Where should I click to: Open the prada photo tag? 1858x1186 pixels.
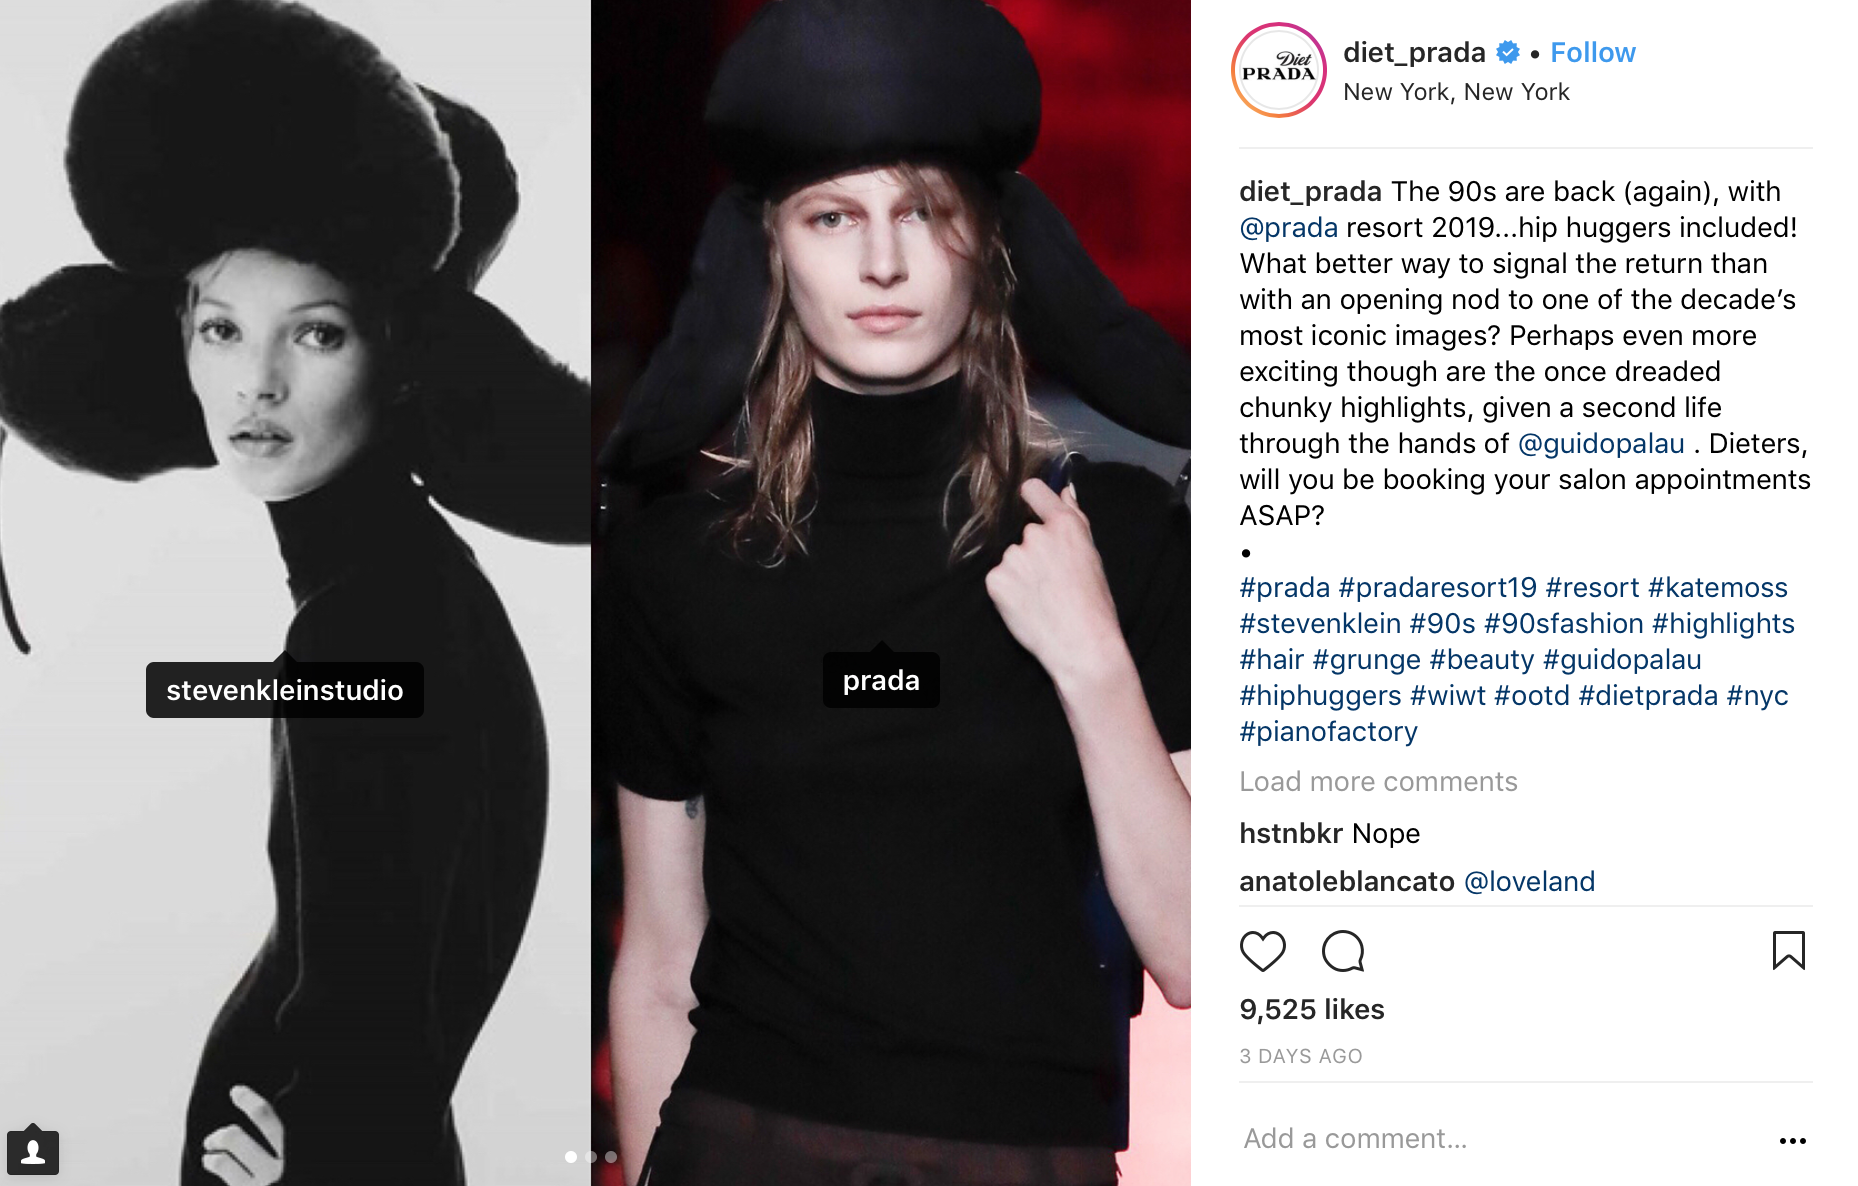click(881, 680)
